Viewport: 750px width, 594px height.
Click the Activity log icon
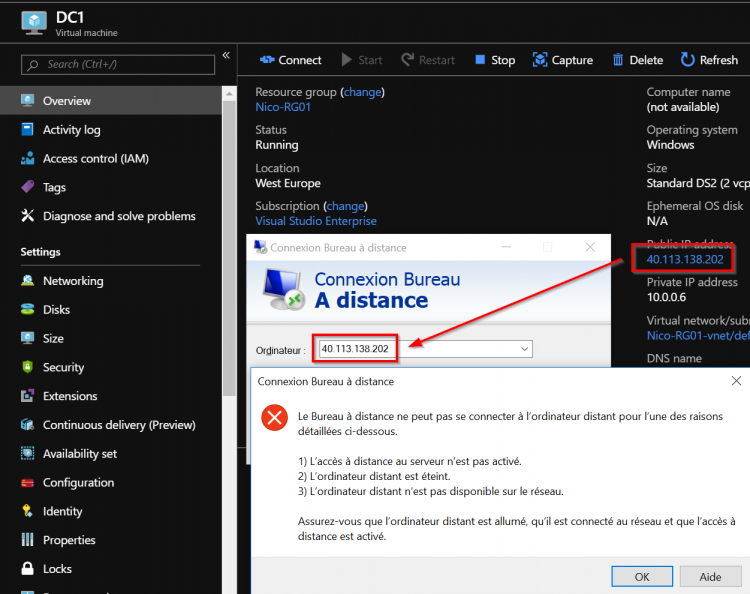click(28, 130)
